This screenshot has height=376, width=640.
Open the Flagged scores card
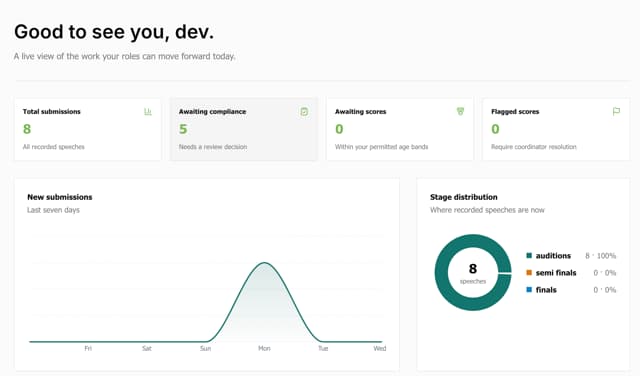(x=556, y=129)
